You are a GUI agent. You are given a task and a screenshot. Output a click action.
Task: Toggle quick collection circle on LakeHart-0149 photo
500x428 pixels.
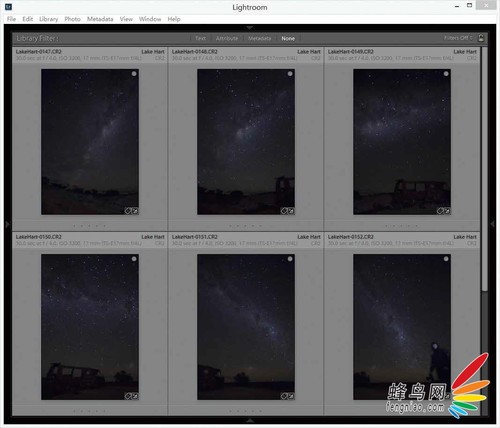pos(446,74)
